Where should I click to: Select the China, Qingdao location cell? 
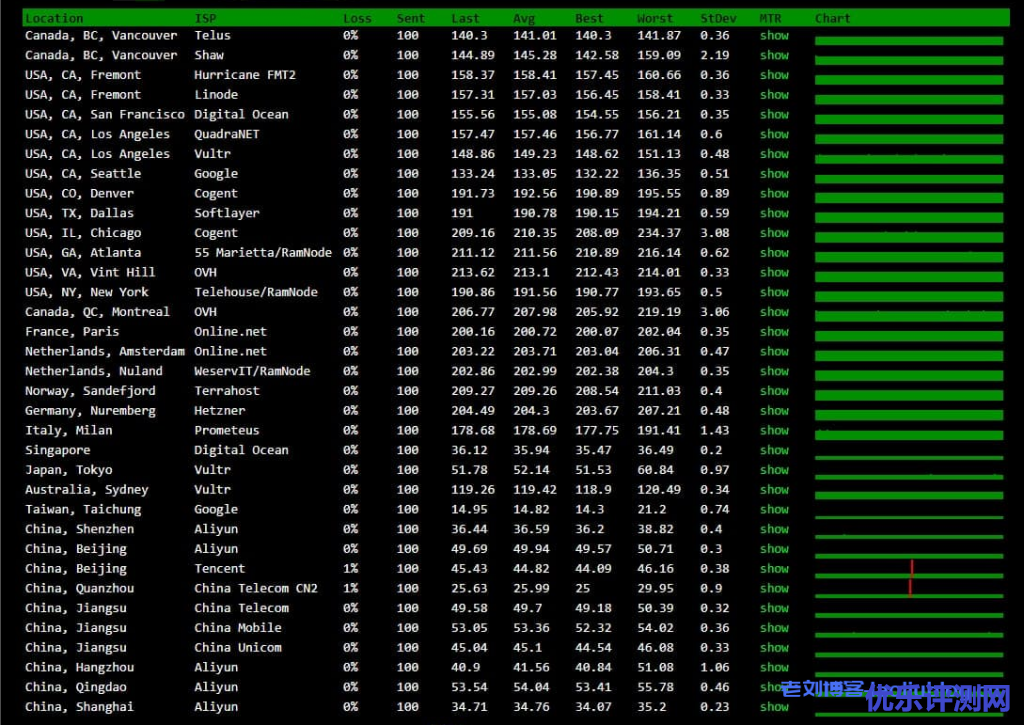76,687
